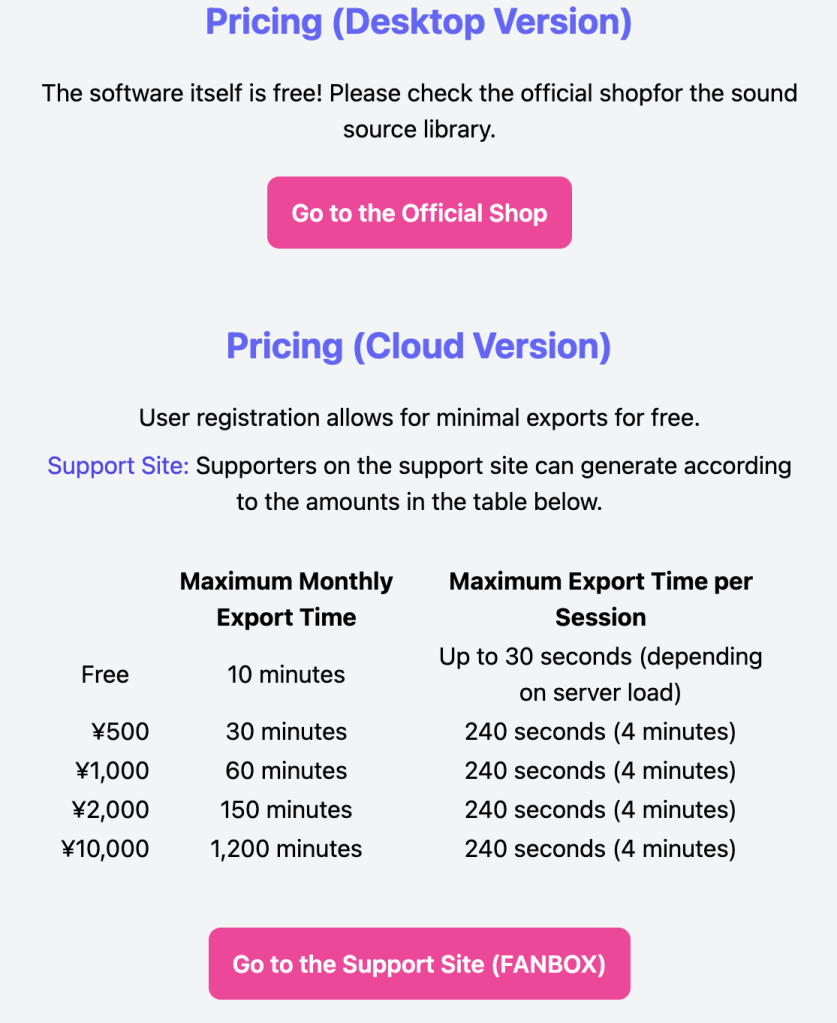837x1023 pixels.
Task: Select the Maximum Export Time per Session header
Action: click(600, 599)
